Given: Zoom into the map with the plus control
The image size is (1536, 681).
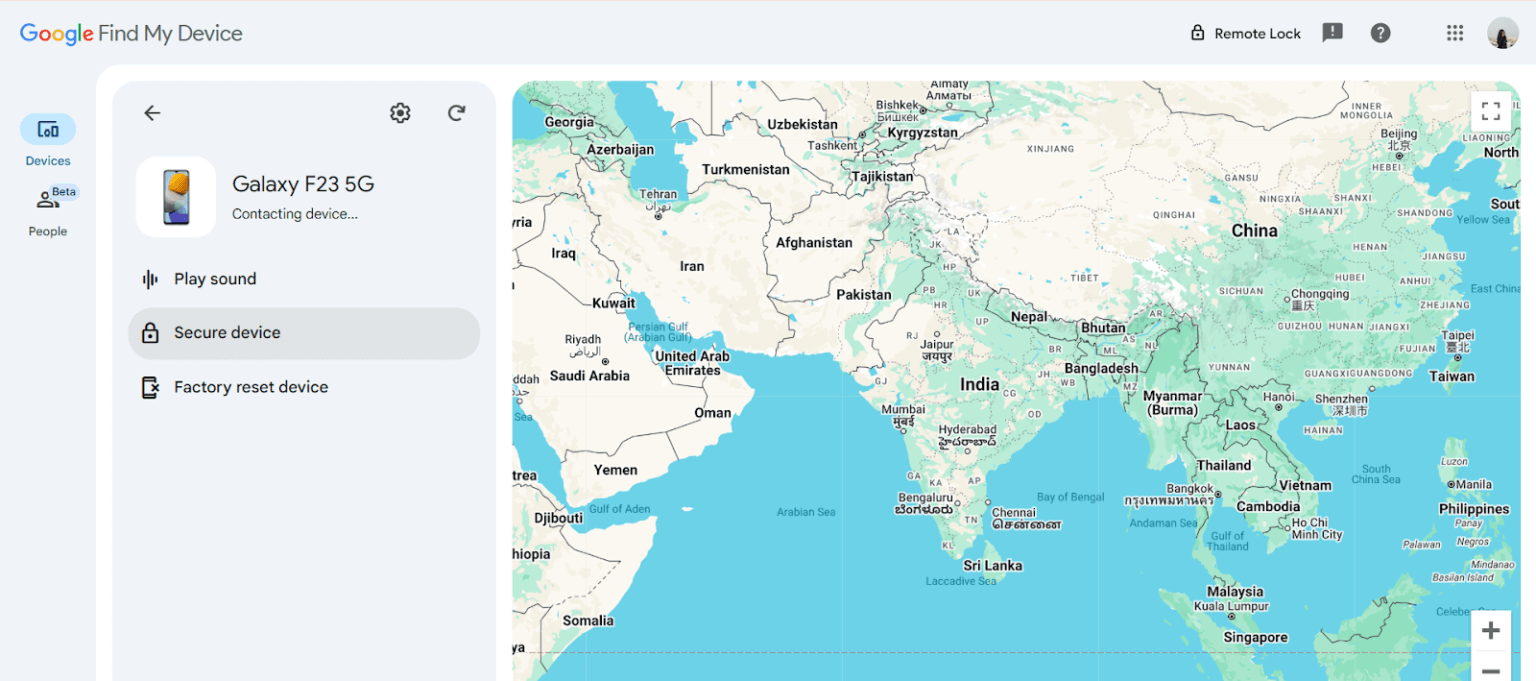Looking at the screenshot, I should coord(1490,630).
